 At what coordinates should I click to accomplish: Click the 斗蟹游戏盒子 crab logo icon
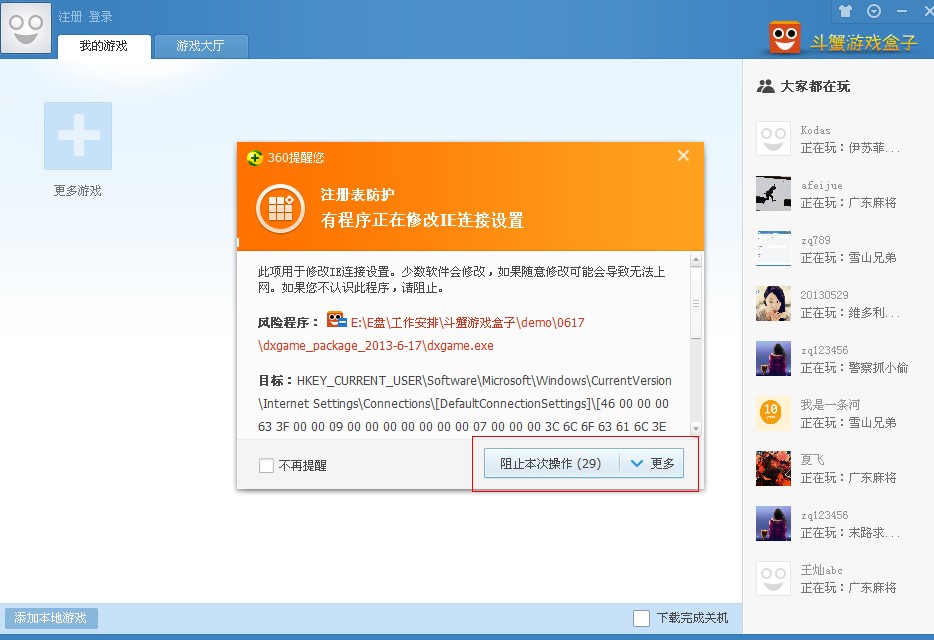pos(784,38)
